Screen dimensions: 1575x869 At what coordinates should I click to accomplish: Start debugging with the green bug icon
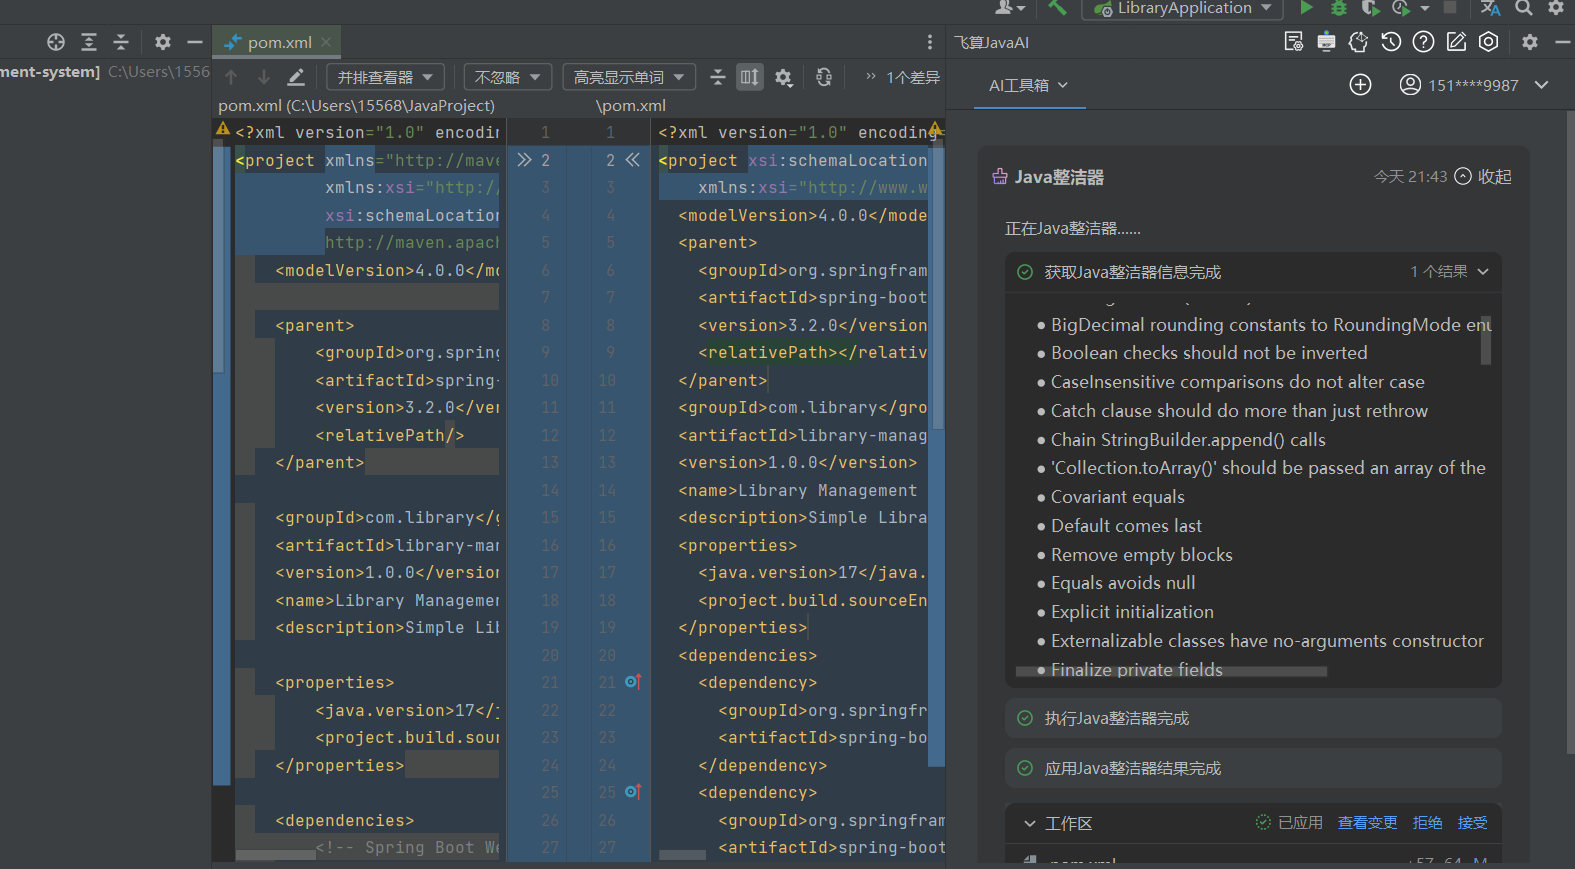[1338, 8]
